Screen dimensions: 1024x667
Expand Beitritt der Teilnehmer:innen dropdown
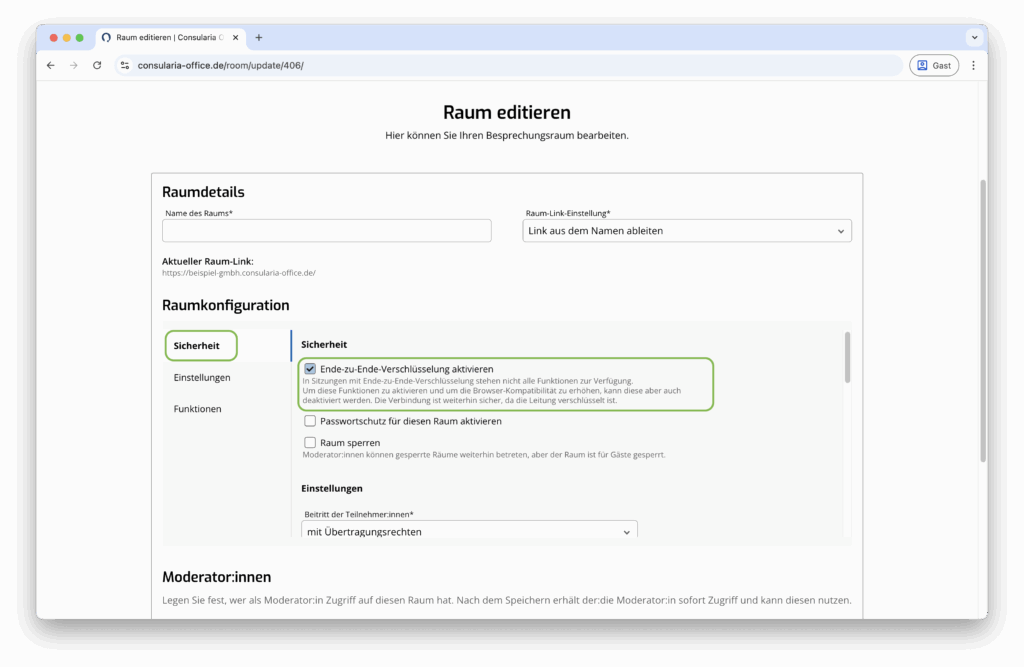(469, 532)
